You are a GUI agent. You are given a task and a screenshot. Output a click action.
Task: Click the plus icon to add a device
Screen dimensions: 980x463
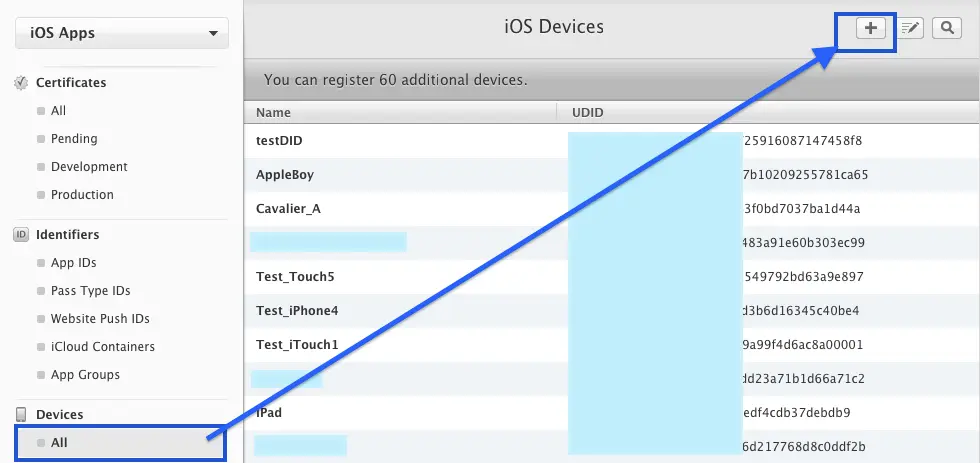[x=871, y=28]
